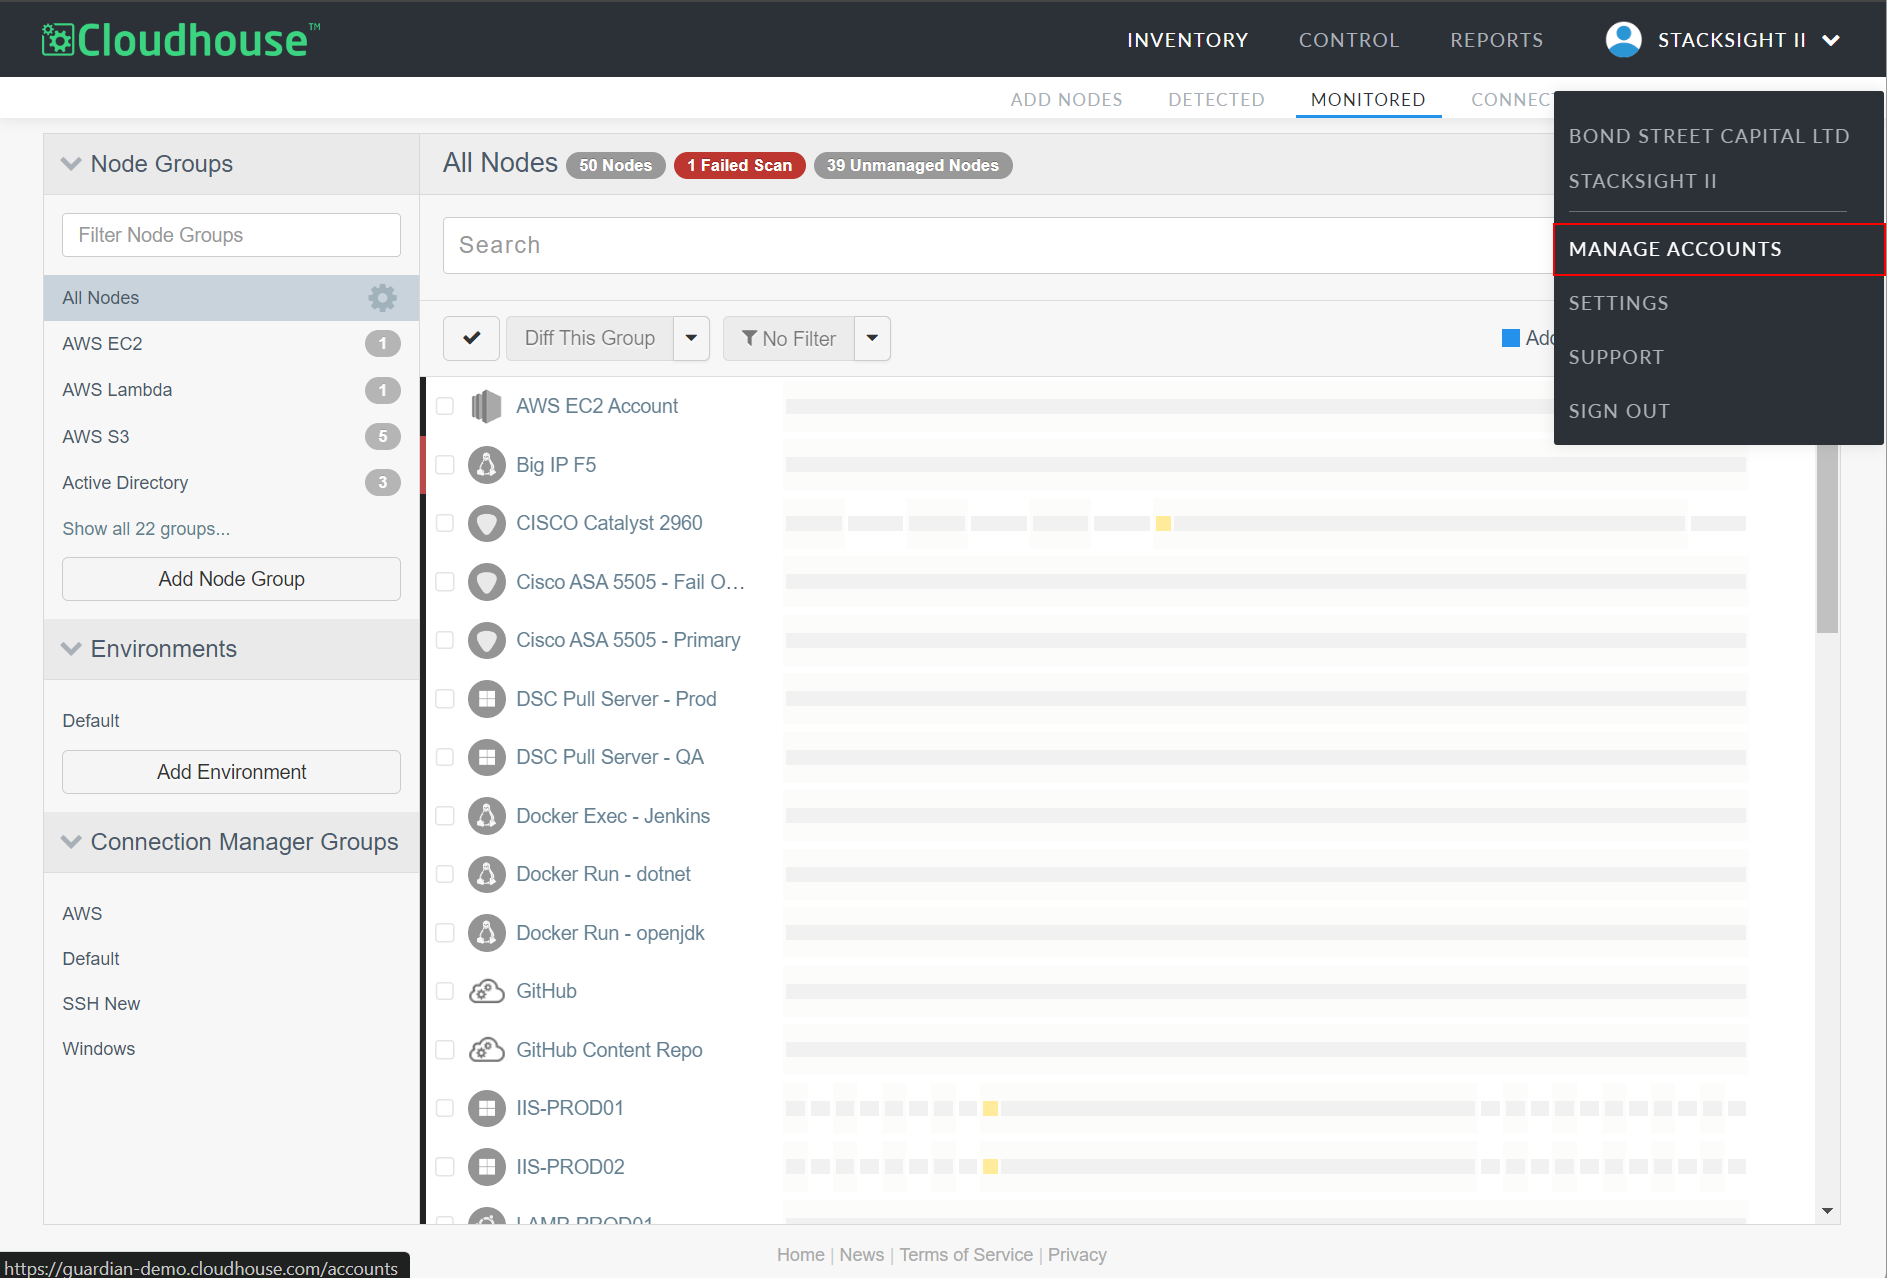1887x1278 pixels.
Task: Click the GitHub cloud icon
Action: [486, 991]
